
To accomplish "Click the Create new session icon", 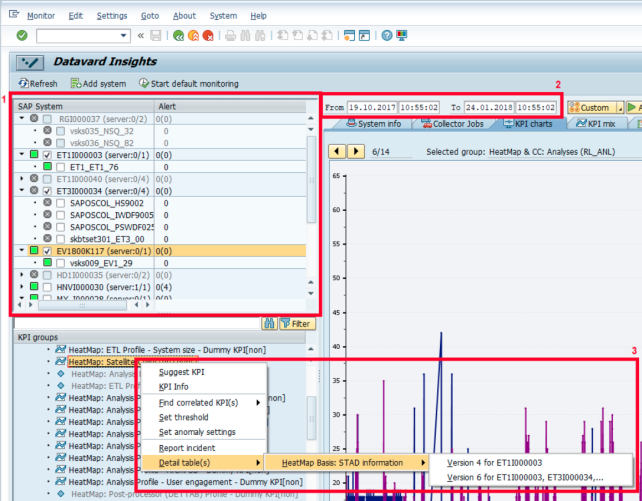I will 349,36.
